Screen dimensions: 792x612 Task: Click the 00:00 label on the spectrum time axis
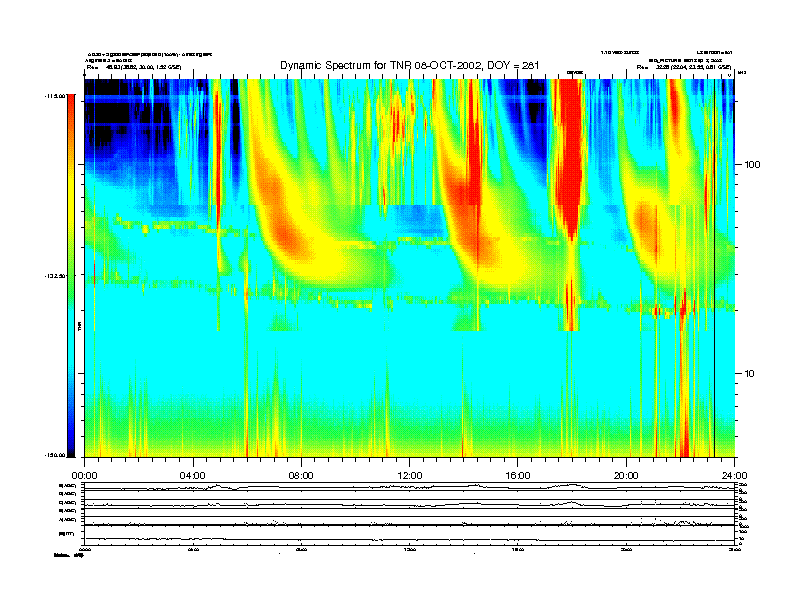[84, 476]
